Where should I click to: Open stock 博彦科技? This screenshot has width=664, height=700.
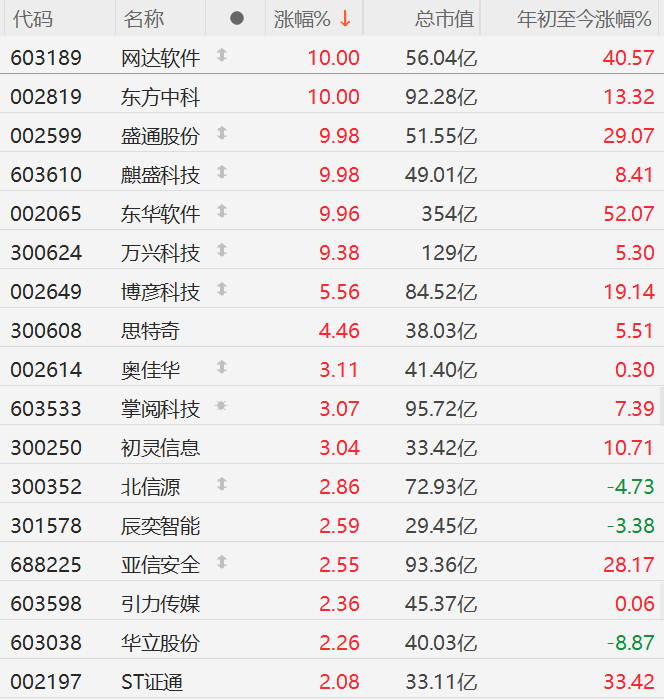point(160,292)
